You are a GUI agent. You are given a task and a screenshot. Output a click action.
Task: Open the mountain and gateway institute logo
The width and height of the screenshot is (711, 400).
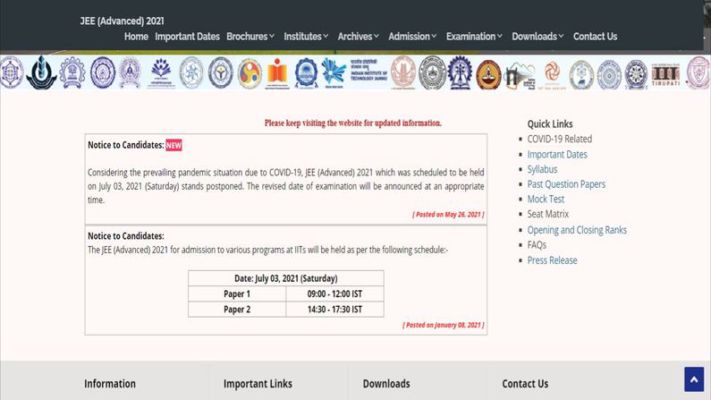(x=520, y=75)
